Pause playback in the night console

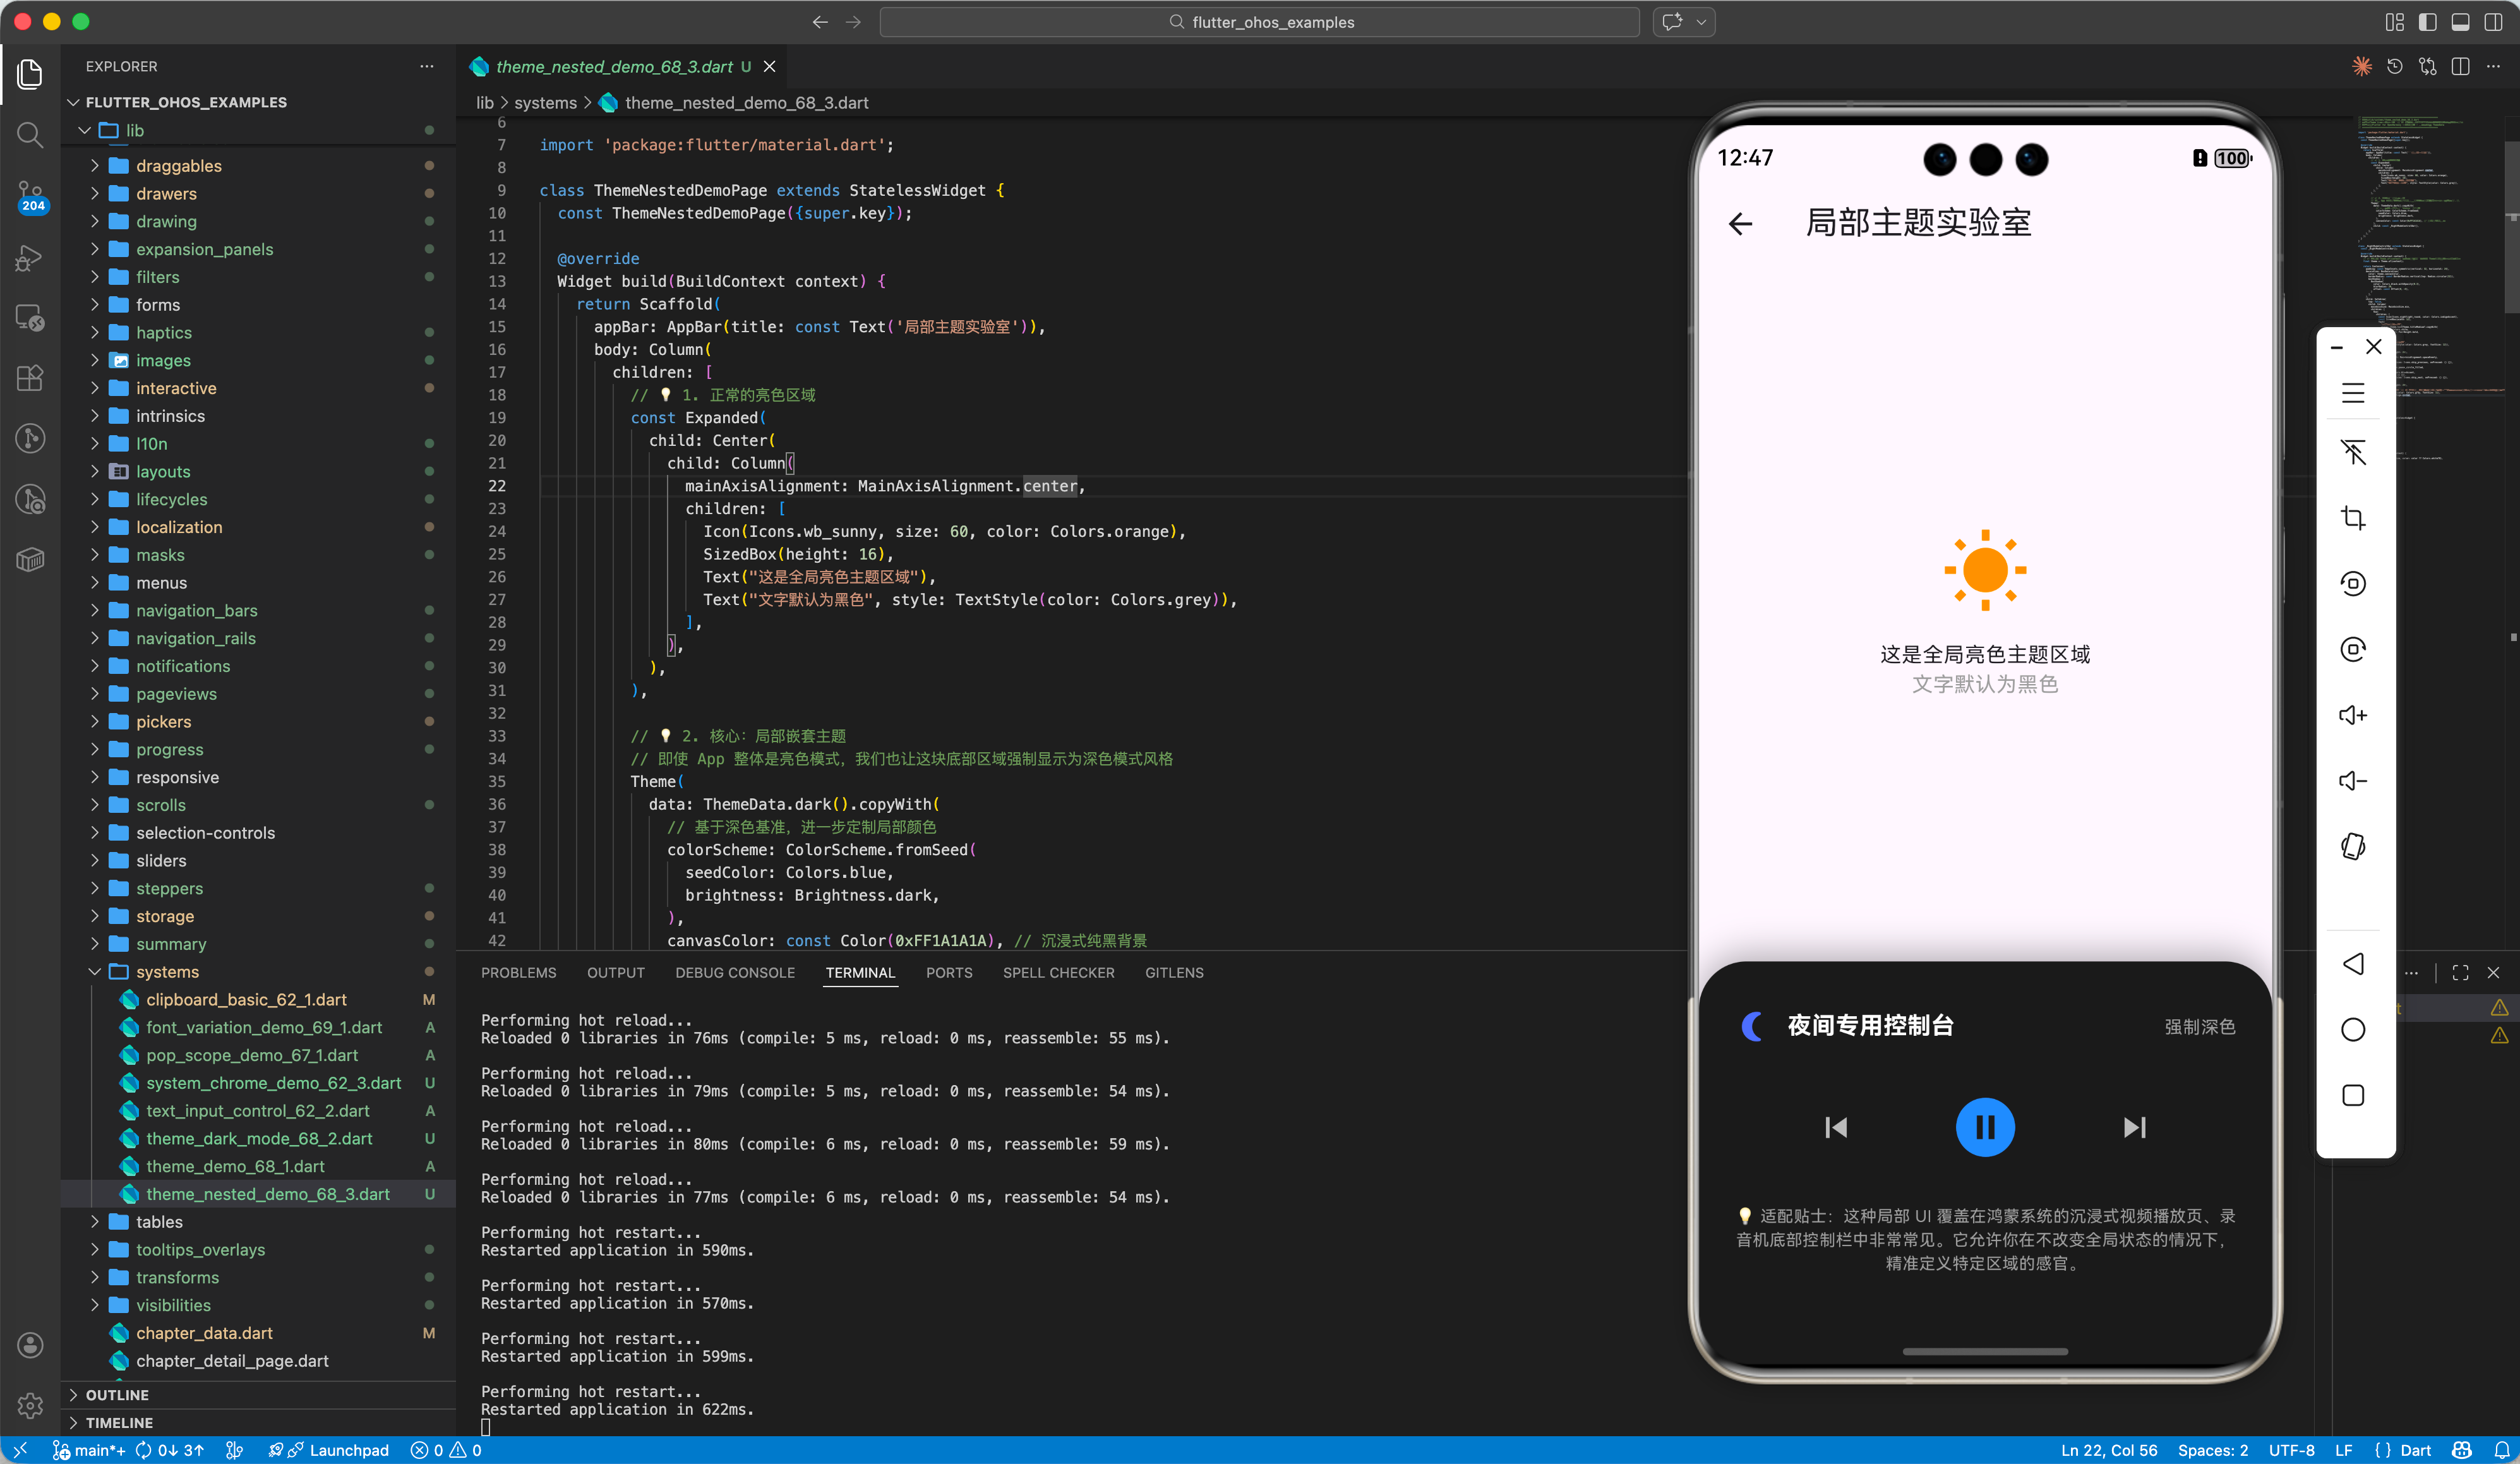pyautogui.click(x=1984, y=1127)
